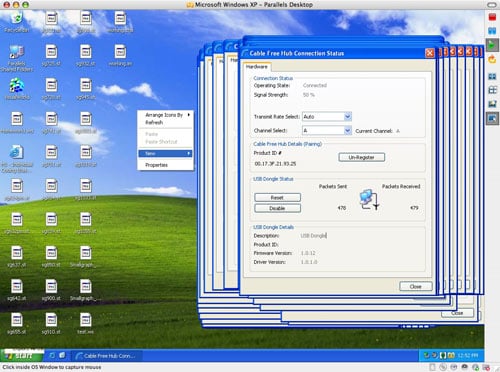
Task: Click the Reset button under USB Dongle Status
Action: coord(277,198)
